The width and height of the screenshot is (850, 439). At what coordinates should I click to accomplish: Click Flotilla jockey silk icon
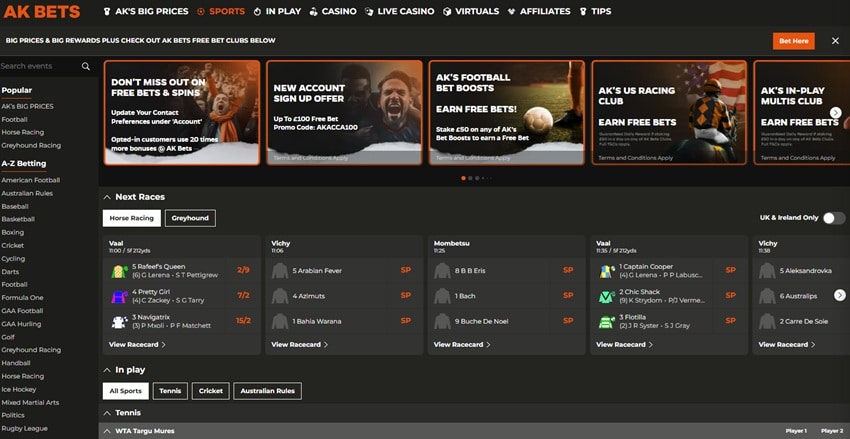(x=607, y=322)
